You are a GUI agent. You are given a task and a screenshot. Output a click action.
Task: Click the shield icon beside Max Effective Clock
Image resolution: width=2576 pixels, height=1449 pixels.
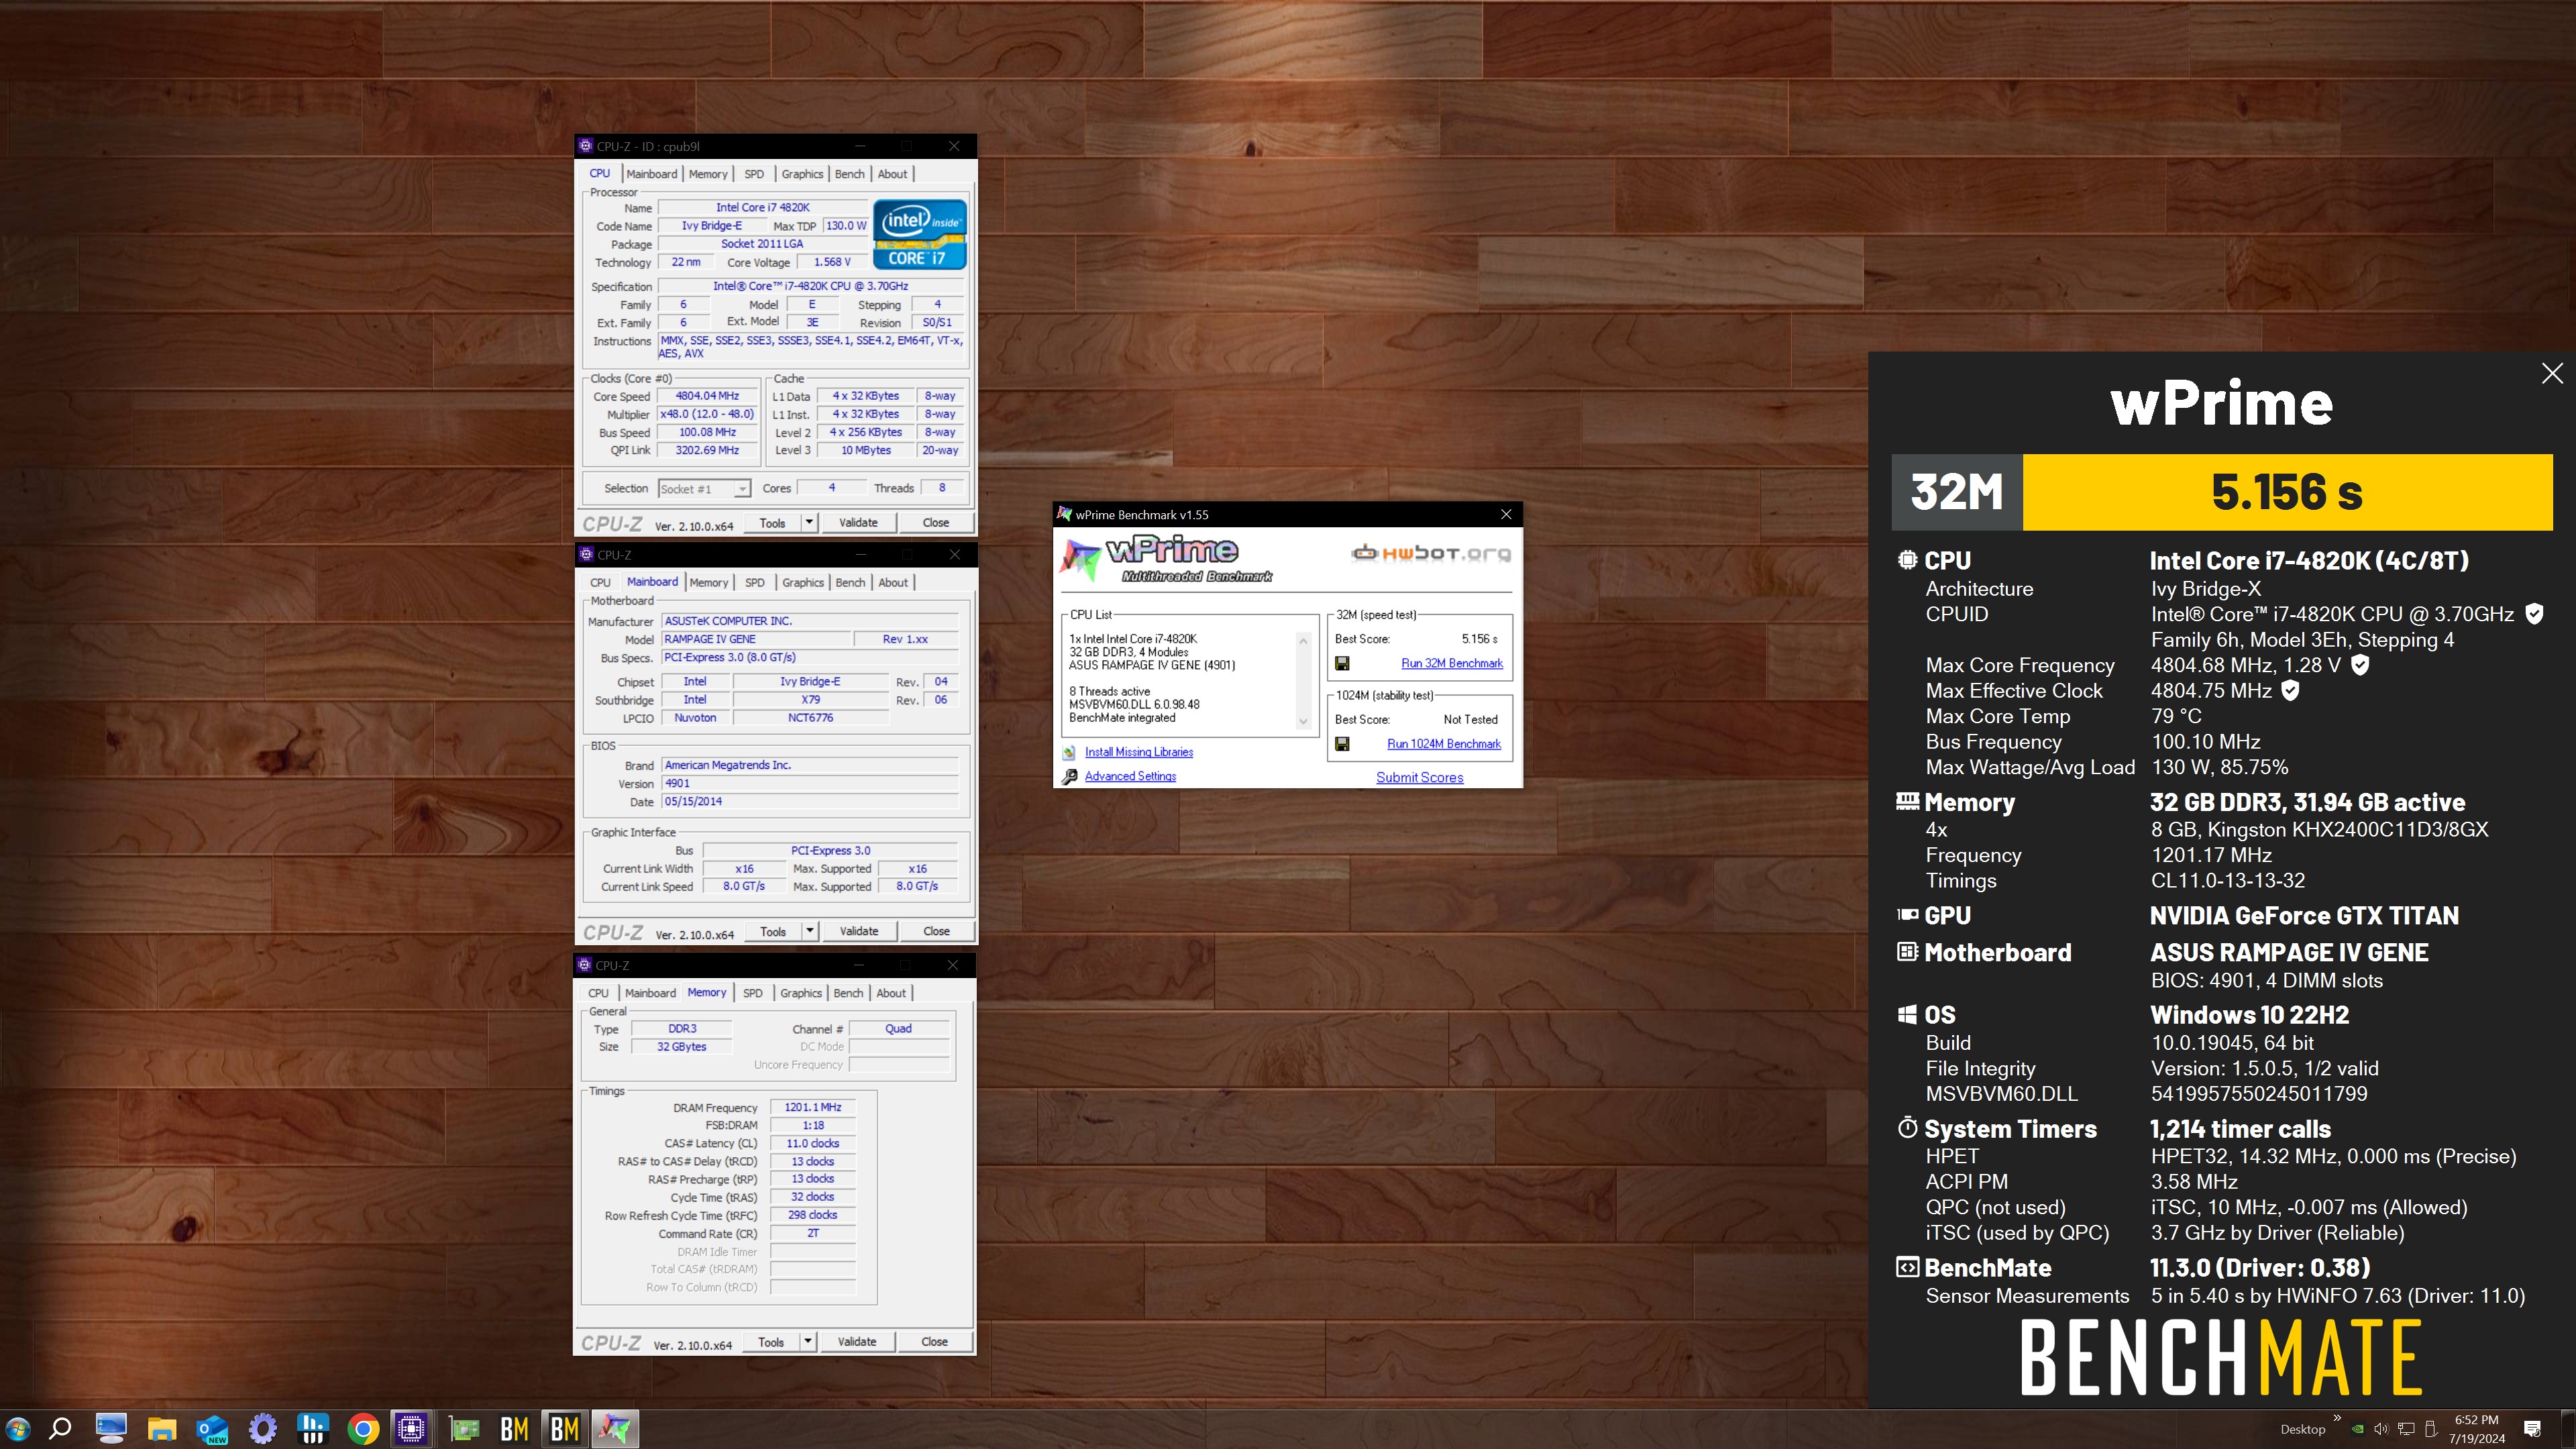click(2290, 691)
